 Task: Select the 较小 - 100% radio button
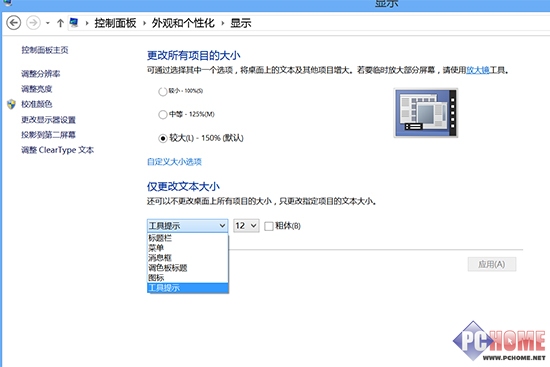162,92
